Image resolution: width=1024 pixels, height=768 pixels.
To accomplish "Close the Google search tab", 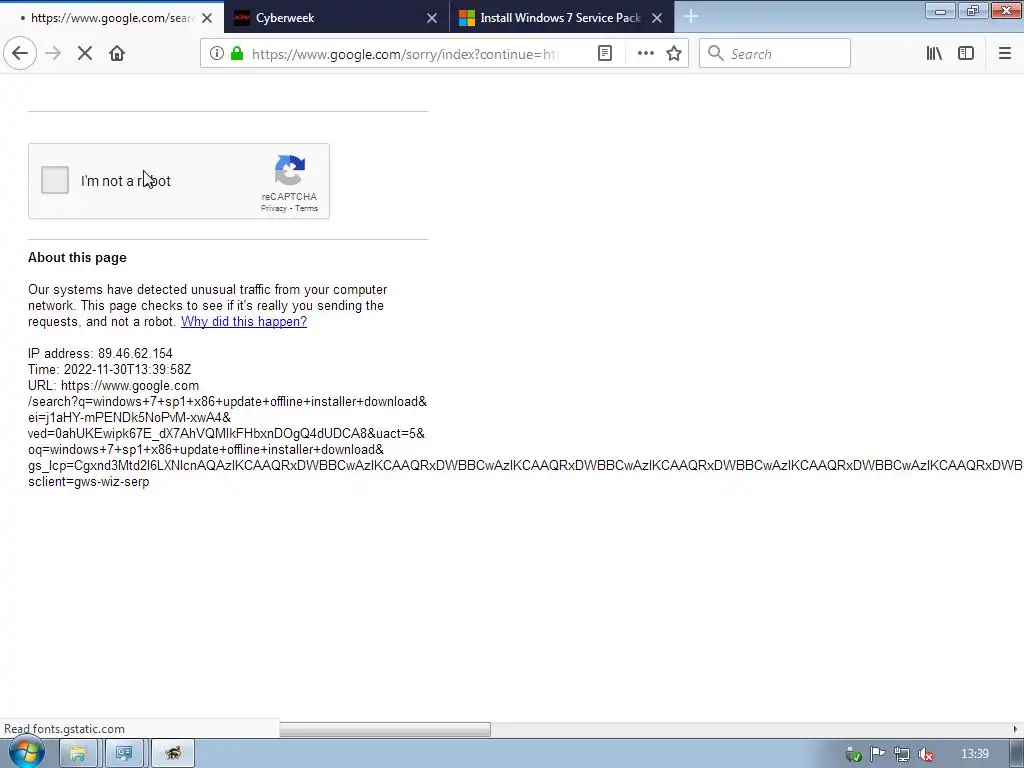I will (207, 18).
